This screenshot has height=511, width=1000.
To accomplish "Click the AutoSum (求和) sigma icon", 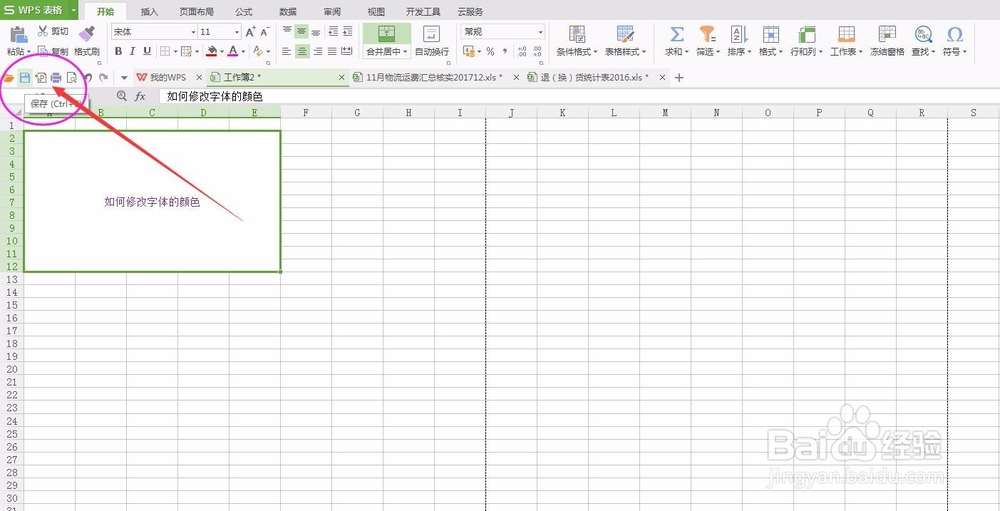I will [677, 34].
